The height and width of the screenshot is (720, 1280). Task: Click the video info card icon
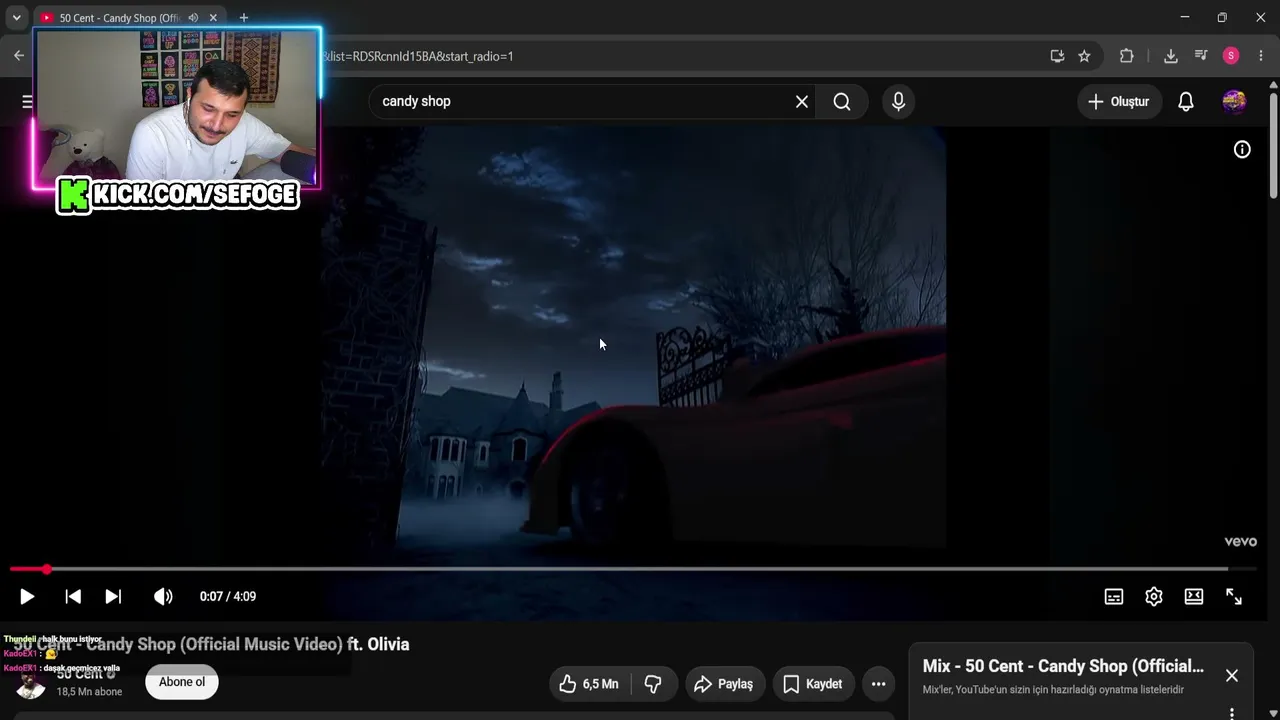1242,149
